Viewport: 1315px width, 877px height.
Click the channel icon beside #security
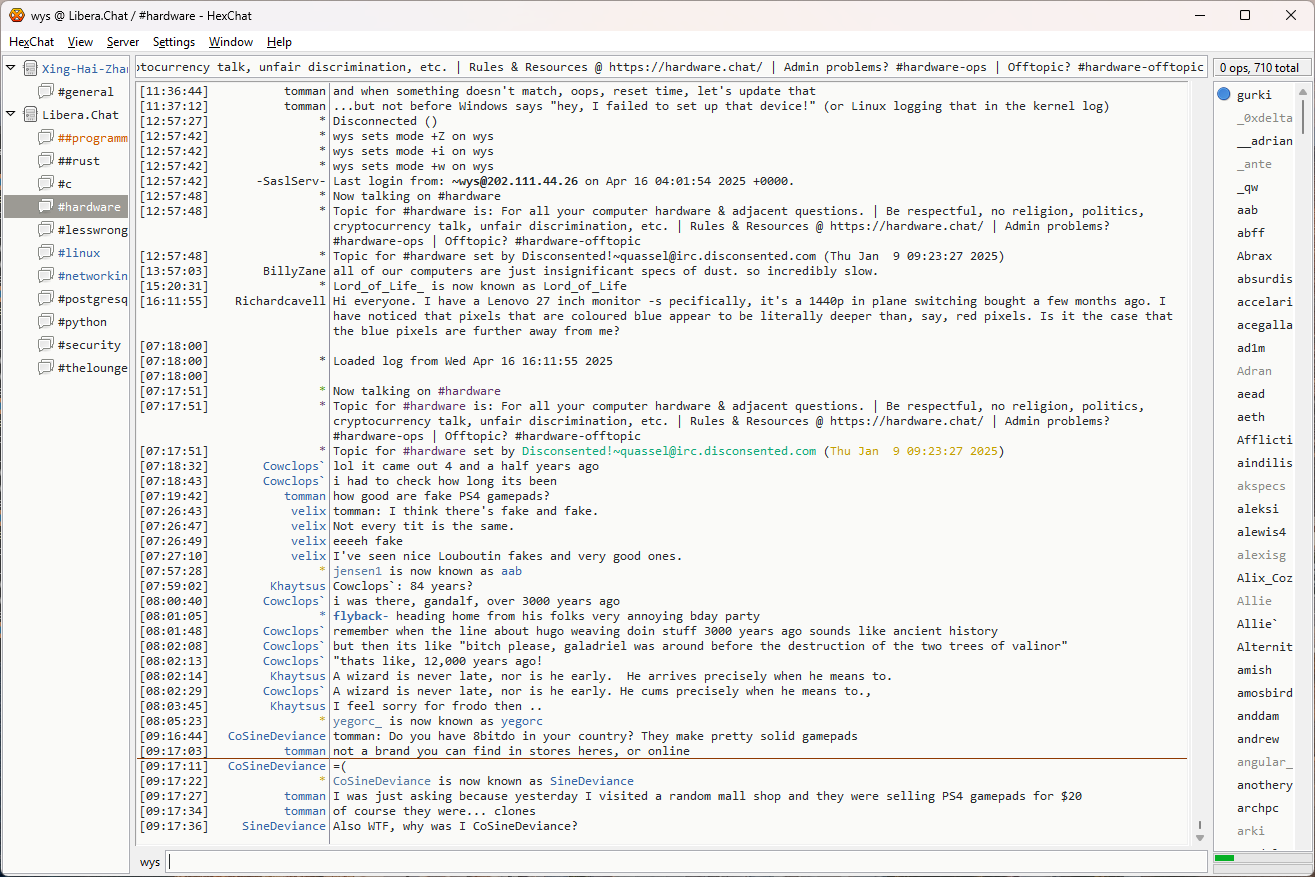pyautogui.click(x=46, y=345)
